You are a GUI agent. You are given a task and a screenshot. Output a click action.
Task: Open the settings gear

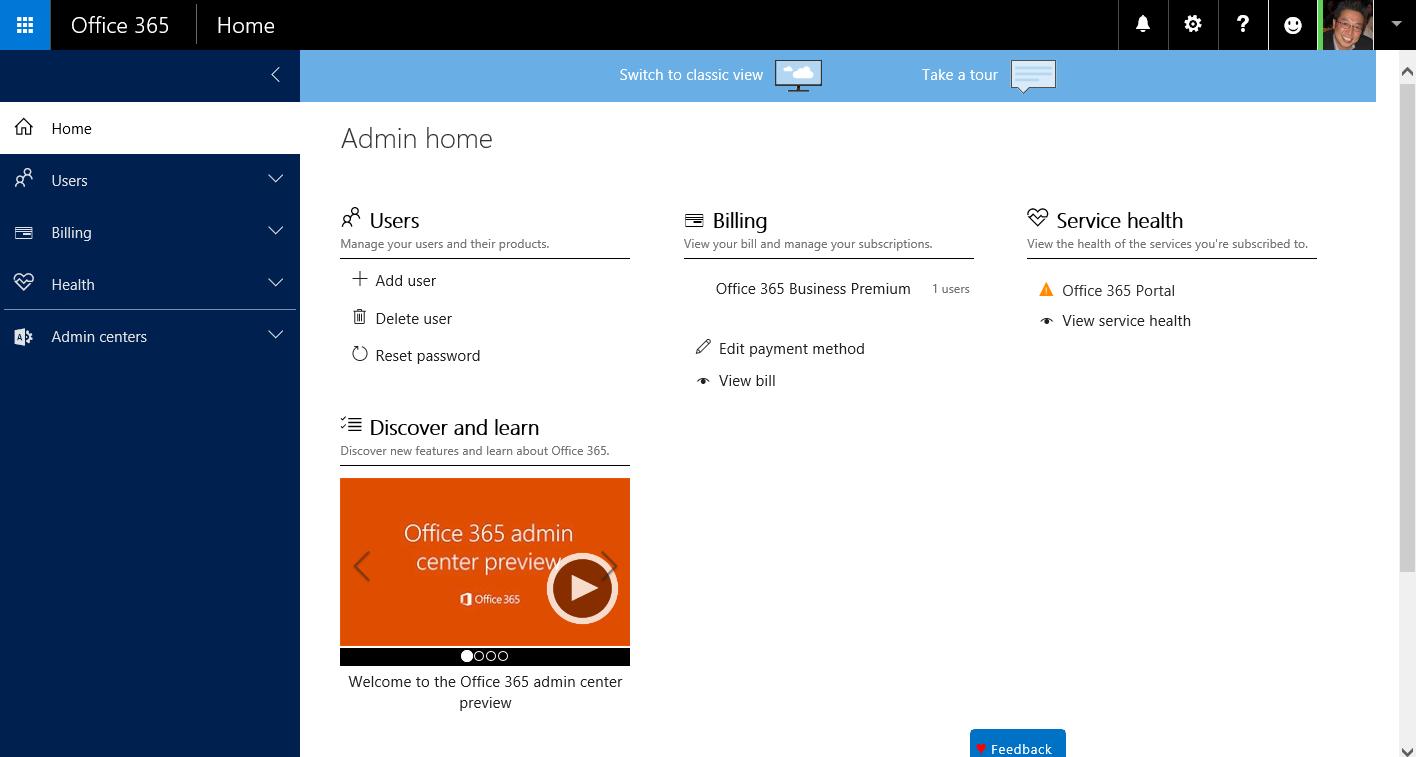click(1193, 25)
